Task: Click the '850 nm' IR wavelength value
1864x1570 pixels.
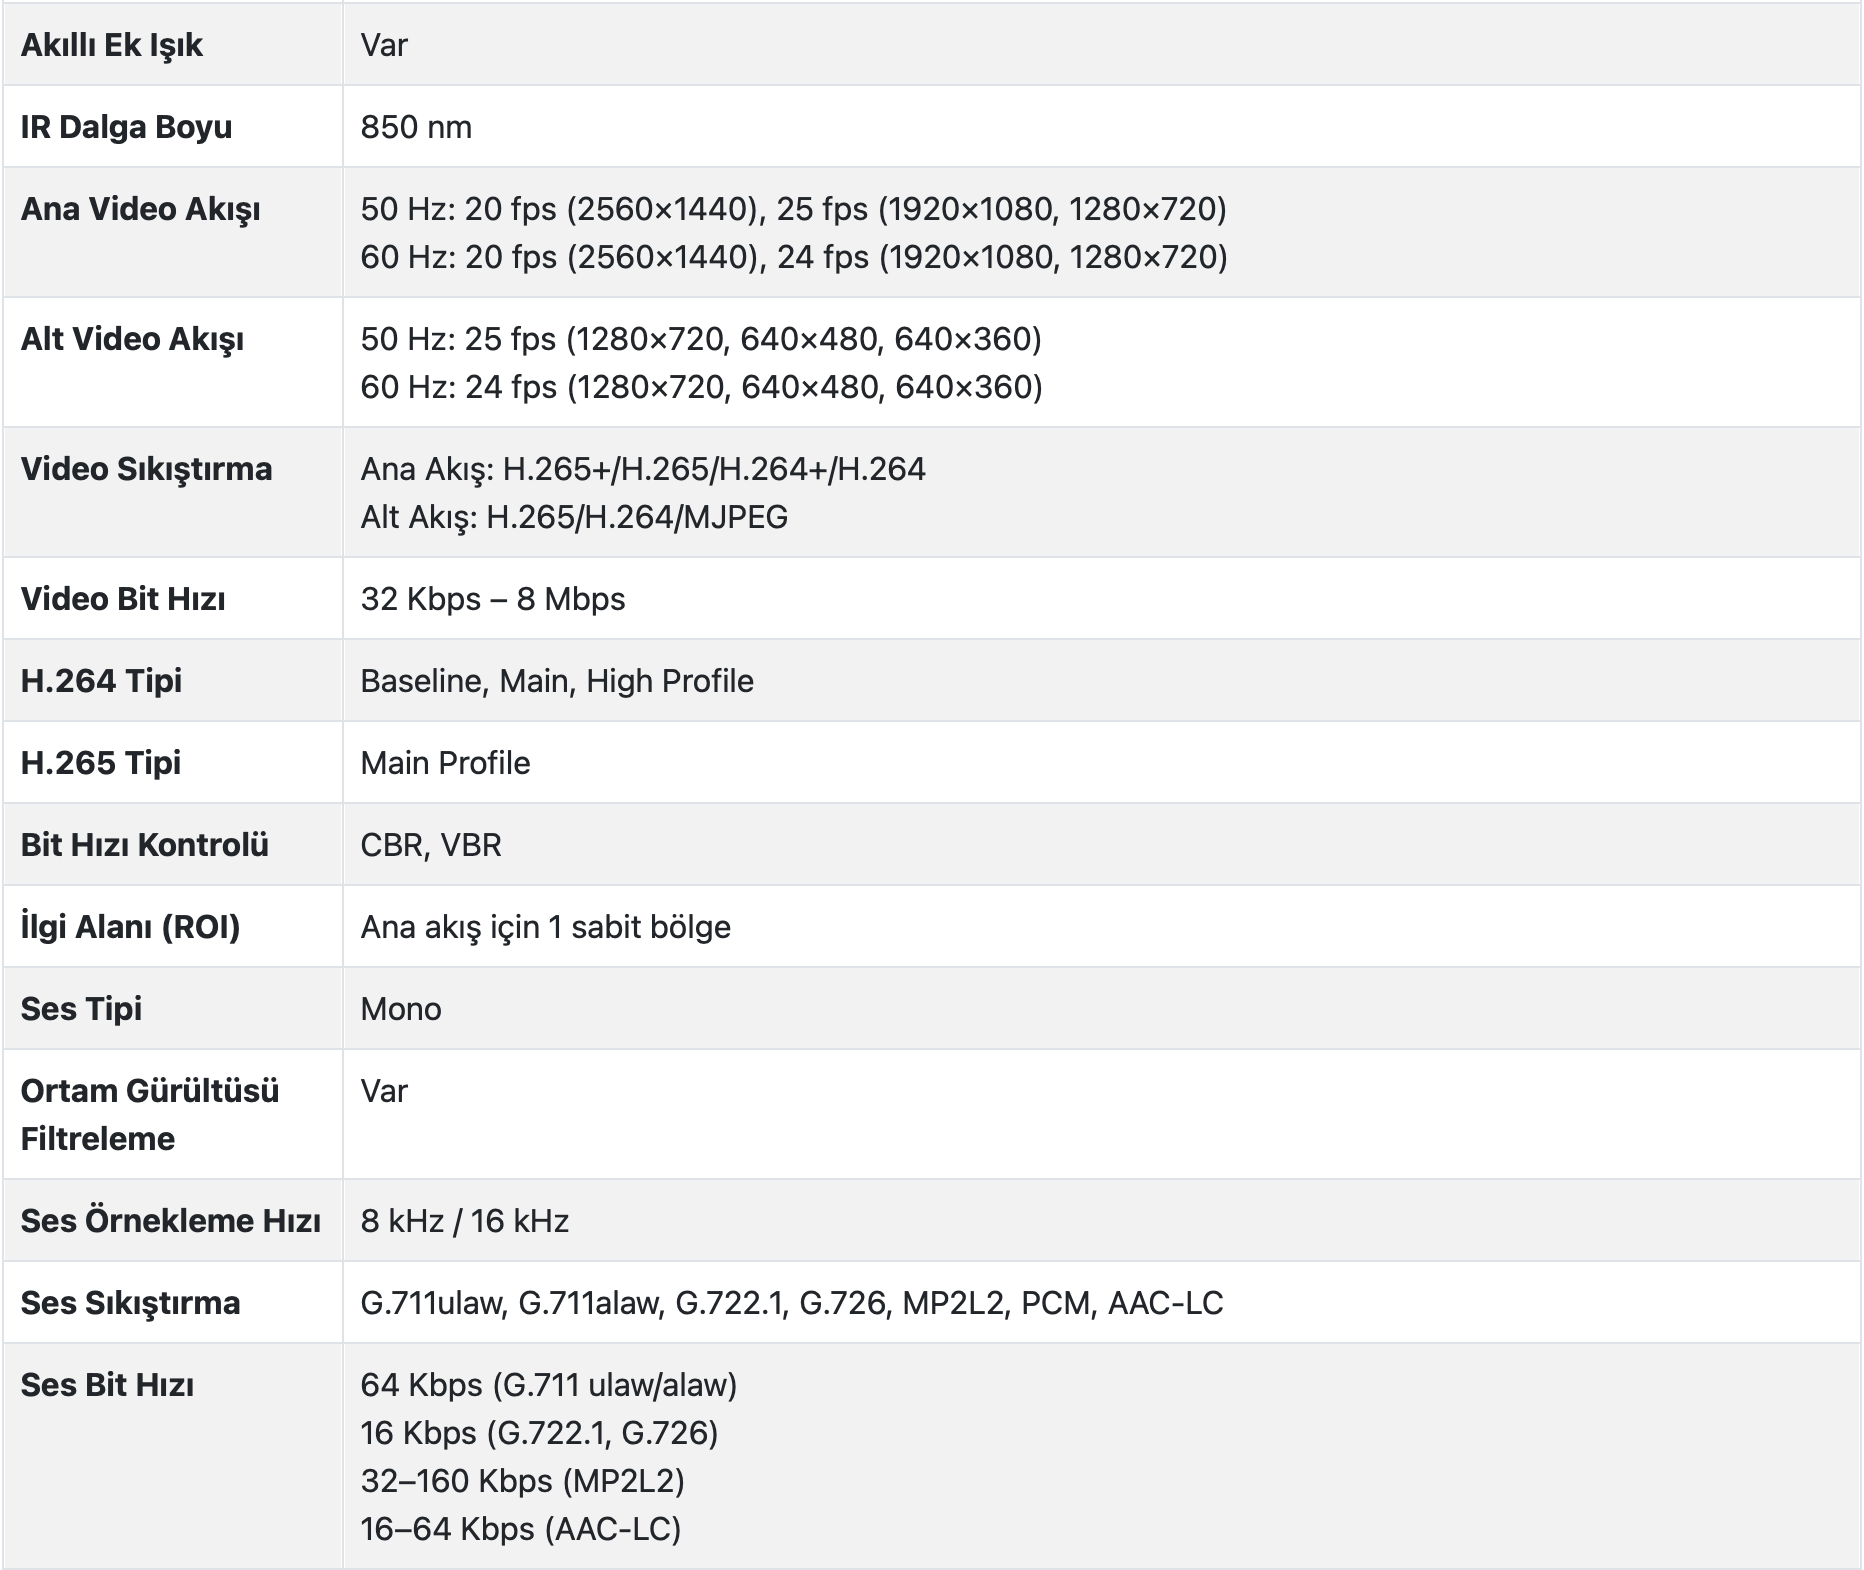Action: pyautogui.click(x=416, y=127)
